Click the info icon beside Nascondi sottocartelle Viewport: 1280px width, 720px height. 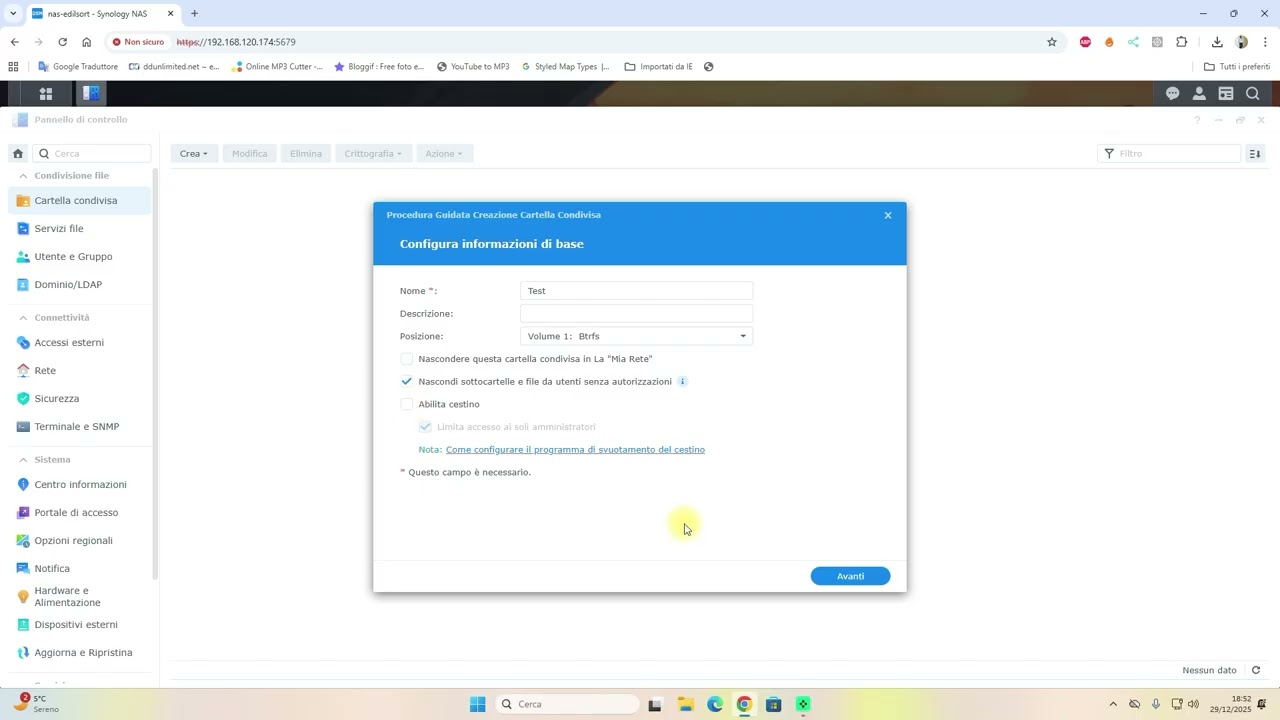(x=683, y=381)
